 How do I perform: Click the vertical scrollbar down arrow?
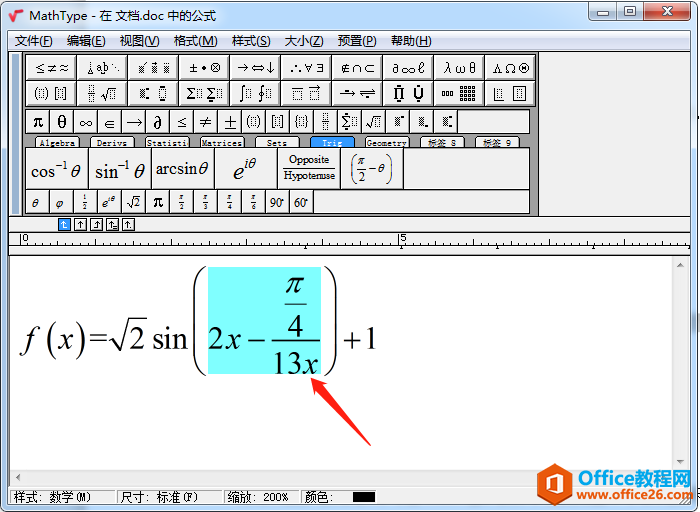coord(680,462)
